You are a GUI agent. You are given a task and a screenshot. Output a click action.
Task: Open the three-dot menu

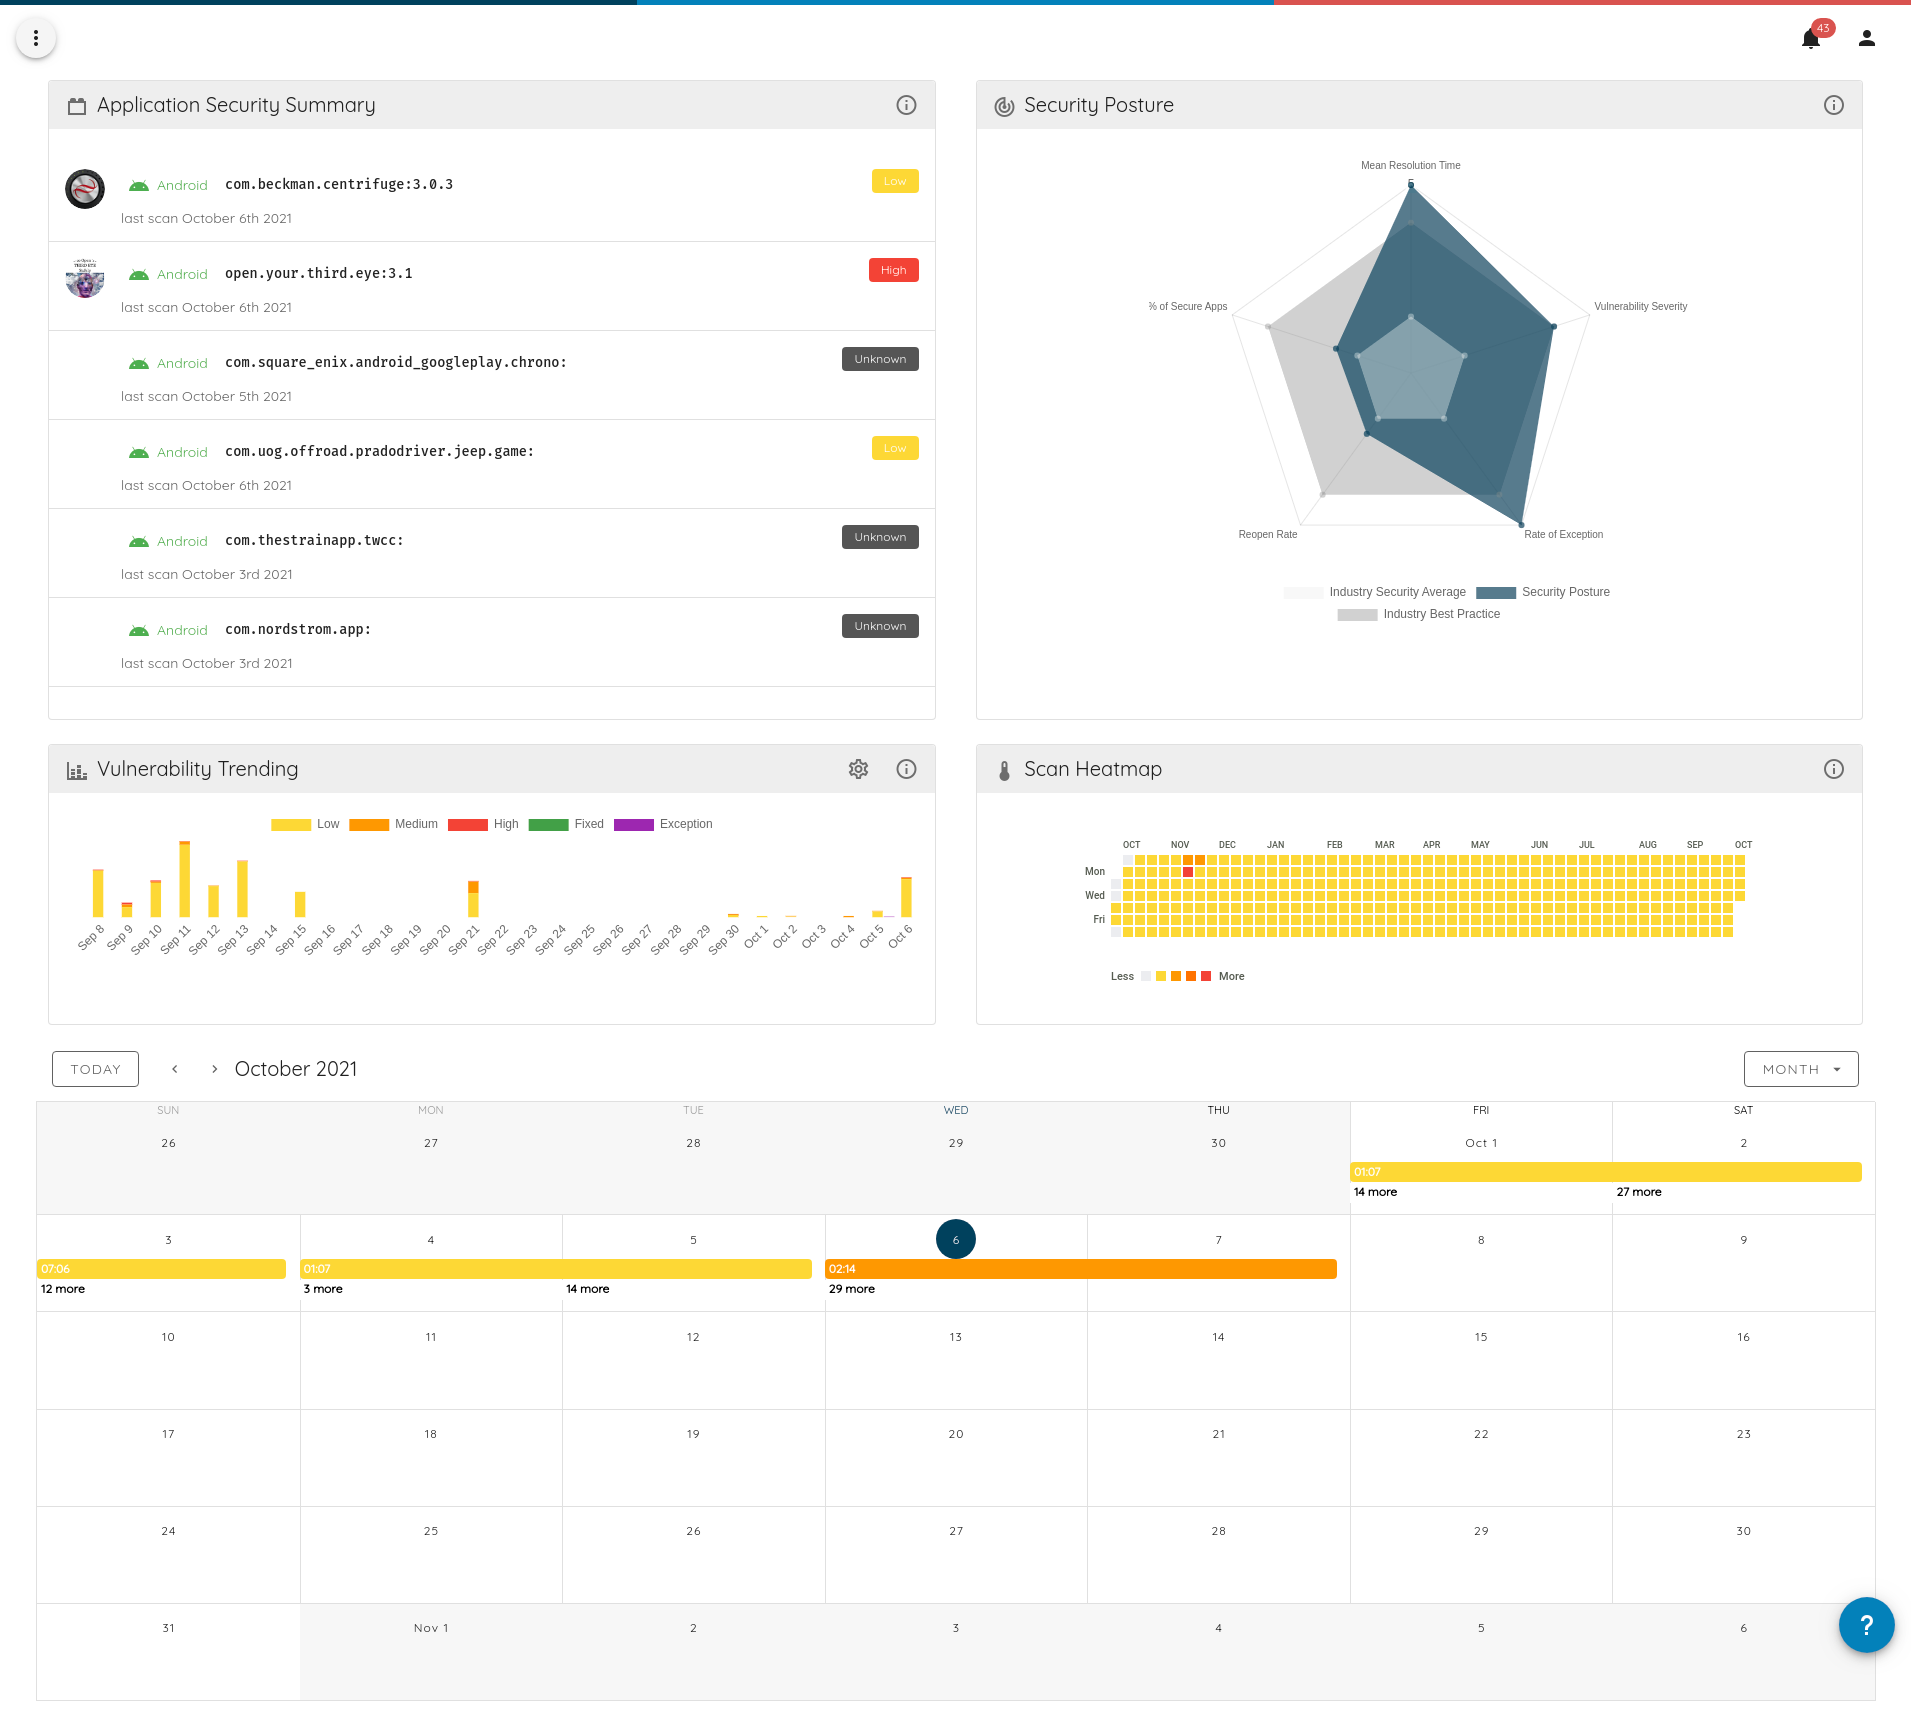tap(36, 38)
